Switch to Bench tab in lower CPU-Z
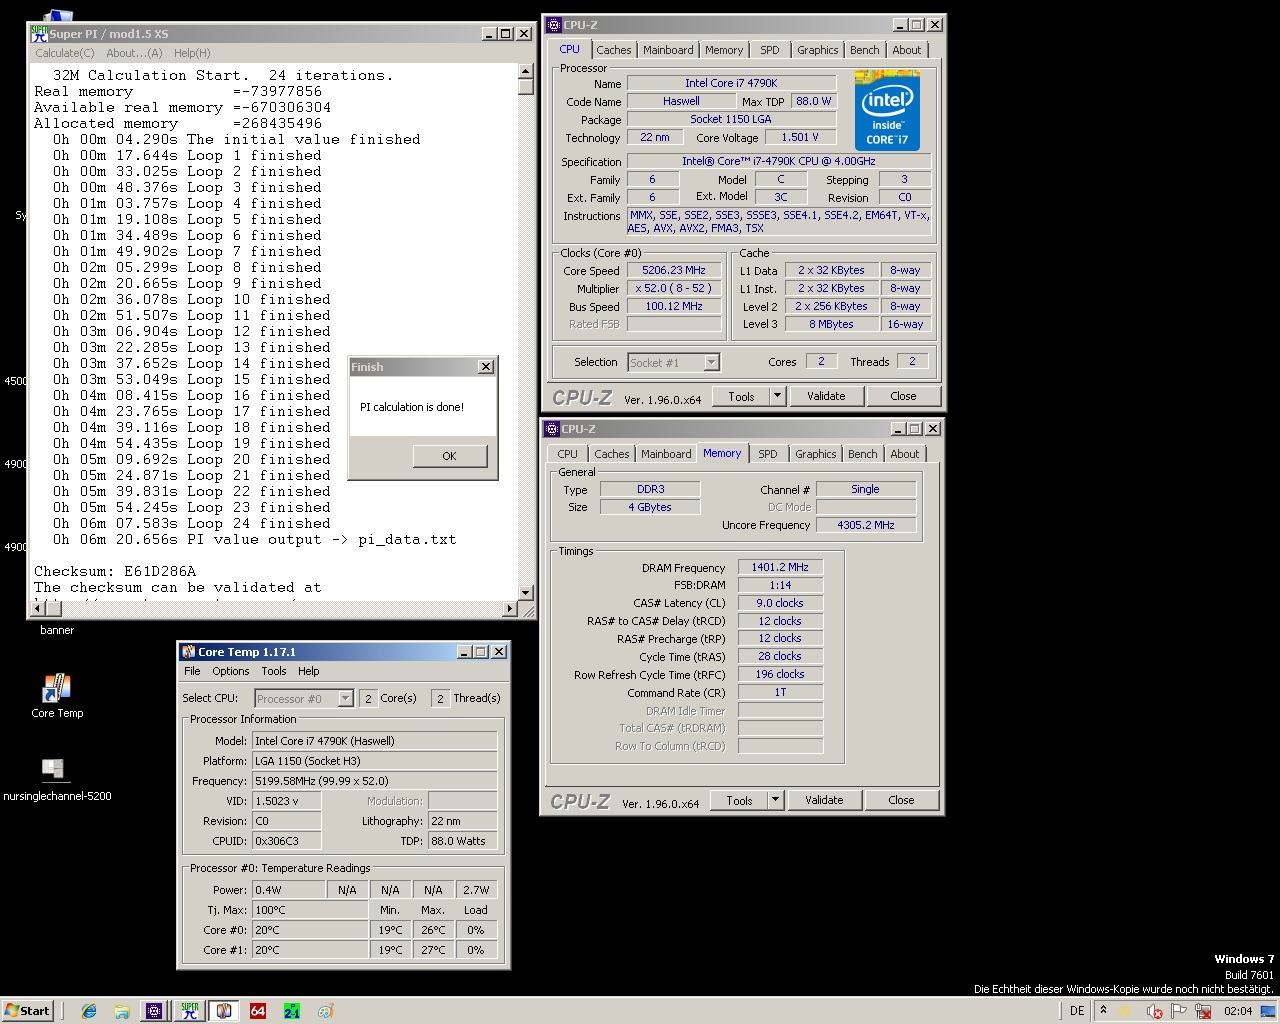This screenshot has height=1024, width=1280. (863, 454)
